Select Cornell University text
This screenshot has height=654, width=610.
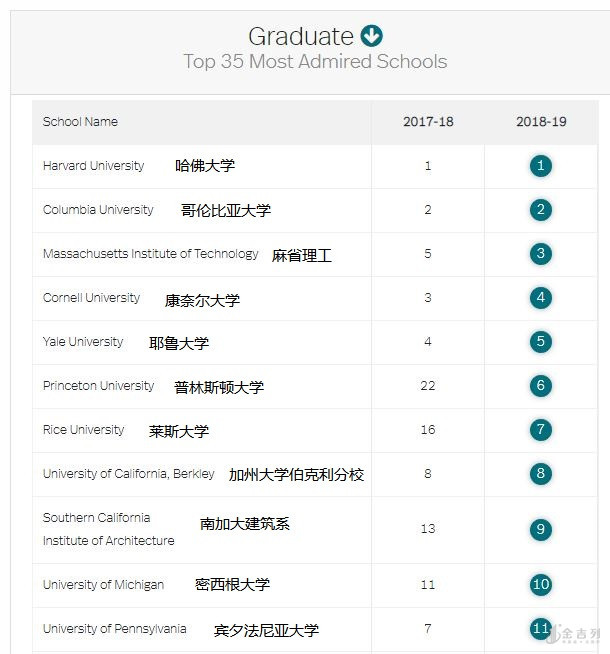point(91,298)
